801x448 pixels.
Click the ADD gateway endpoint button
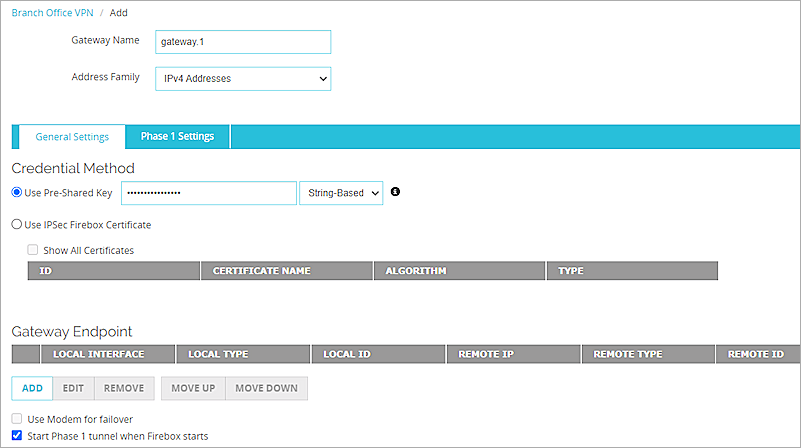coord(32,388)
